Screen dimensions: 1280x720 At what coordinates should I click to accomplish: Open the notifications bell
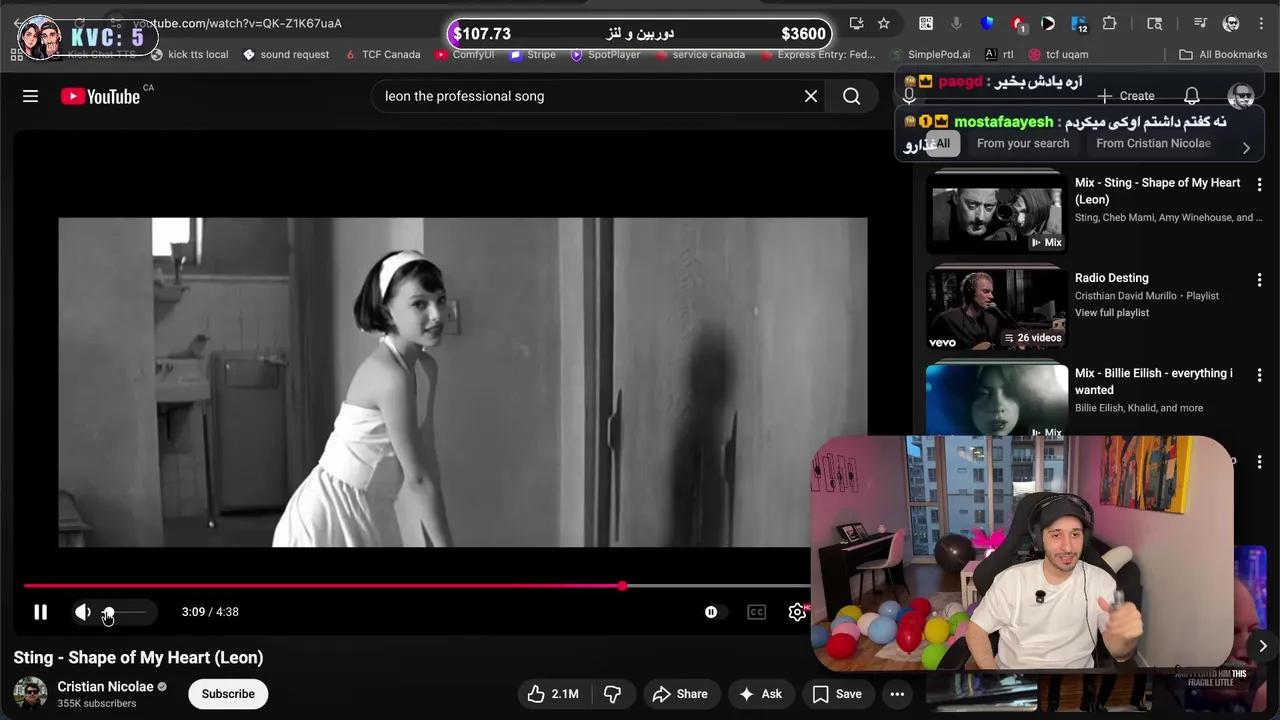(1192, 96)
